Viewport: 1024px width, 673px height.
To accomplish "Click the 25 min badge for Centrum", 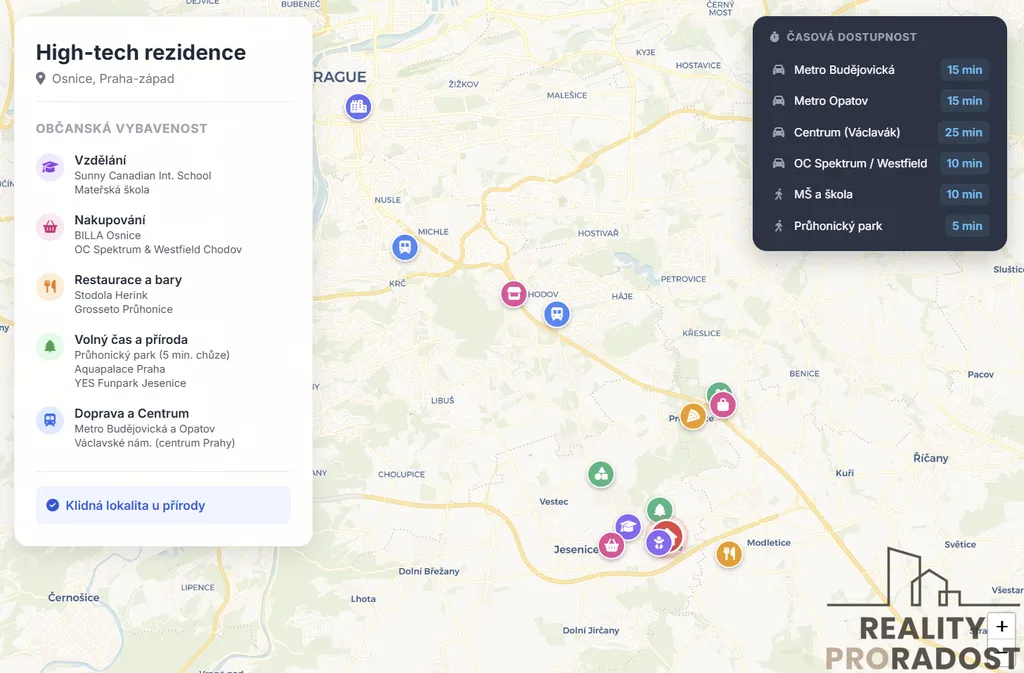I will 963,132.
